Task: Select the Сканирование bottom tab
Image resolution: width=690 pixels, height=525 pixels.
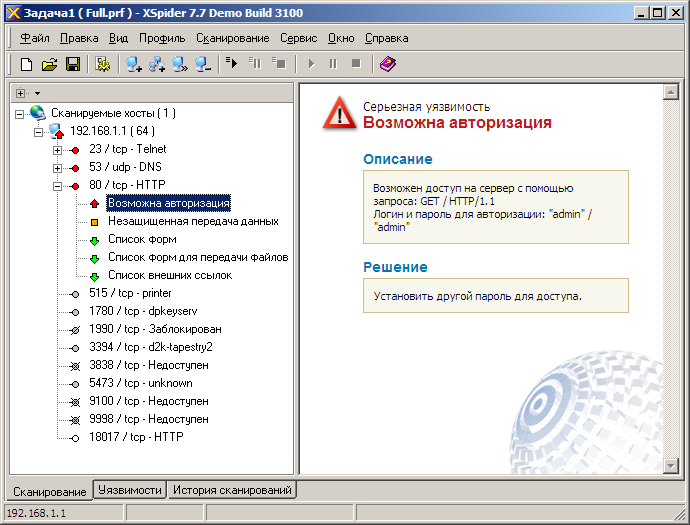Action: (49, 491)
